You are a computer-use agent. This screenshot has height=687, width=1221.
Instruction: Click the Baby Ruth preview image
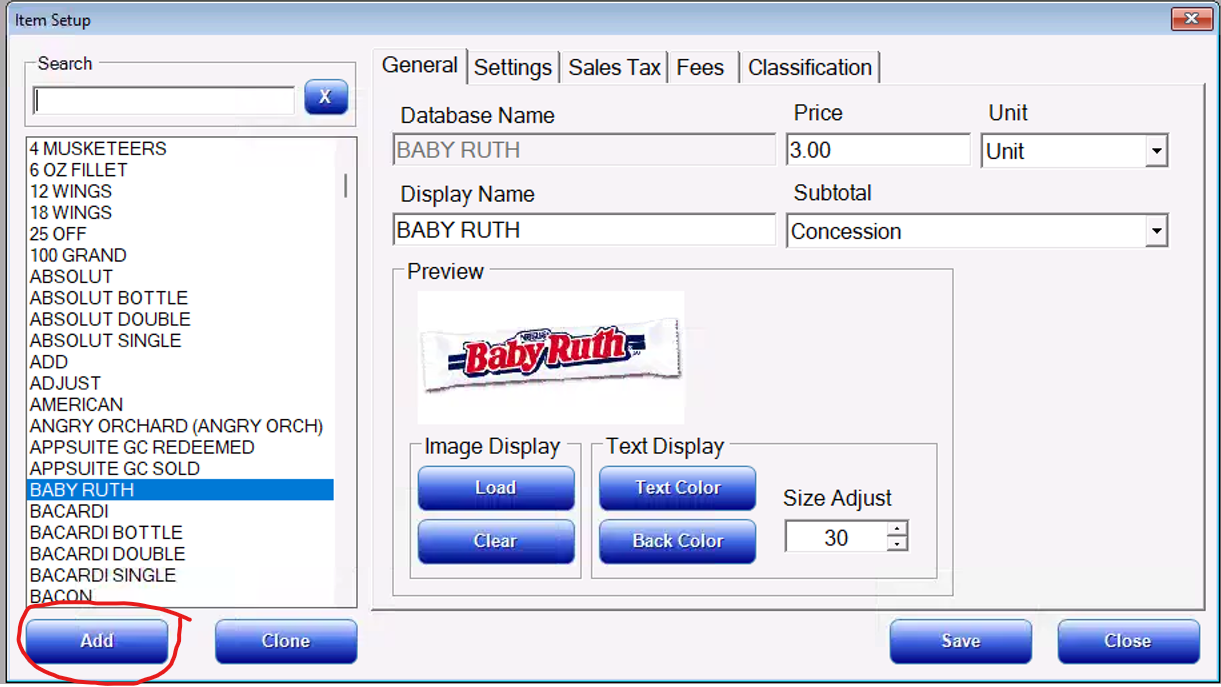(x=551, y=357)
